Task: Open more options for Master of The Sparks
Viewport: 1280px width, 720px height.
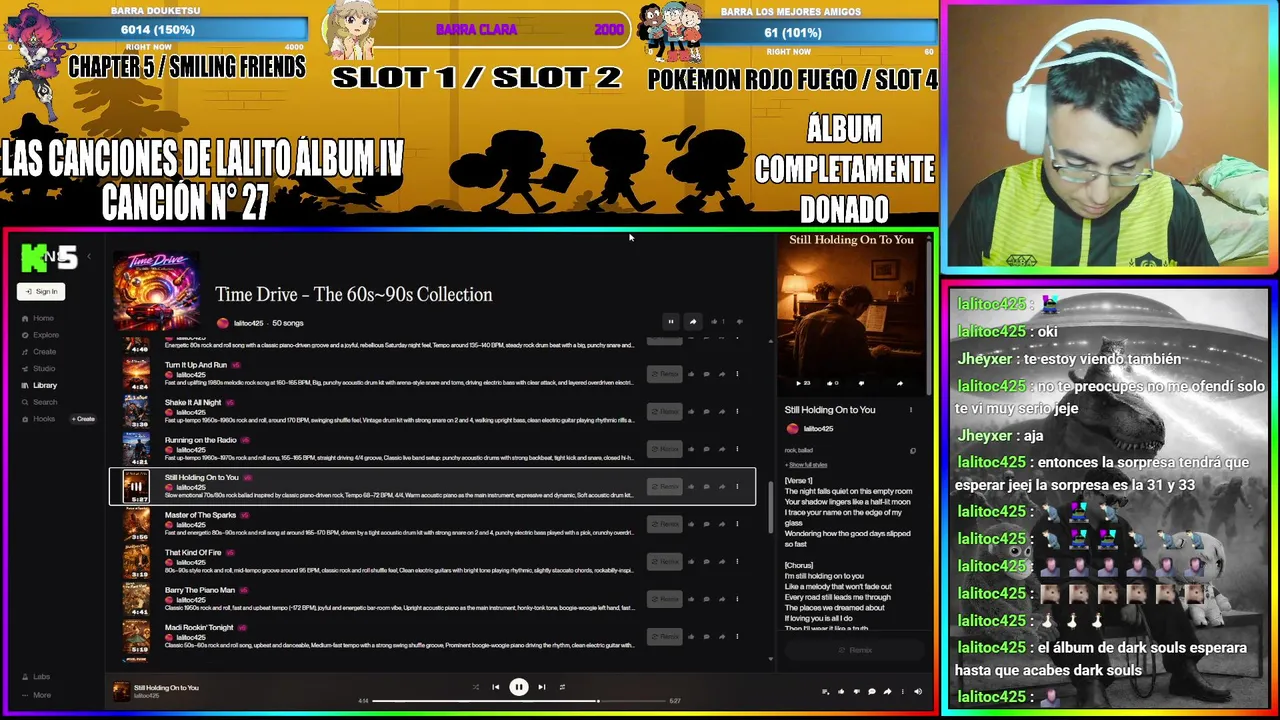Action: coord(737,524)
